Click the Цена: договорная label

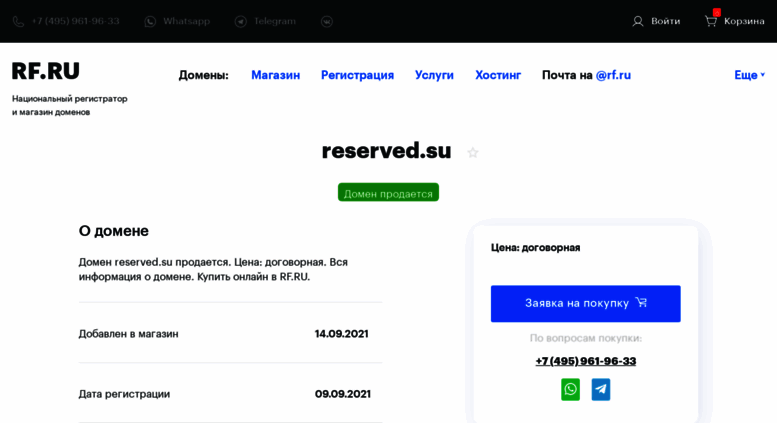pyautogui.click(x=535, y=248)
